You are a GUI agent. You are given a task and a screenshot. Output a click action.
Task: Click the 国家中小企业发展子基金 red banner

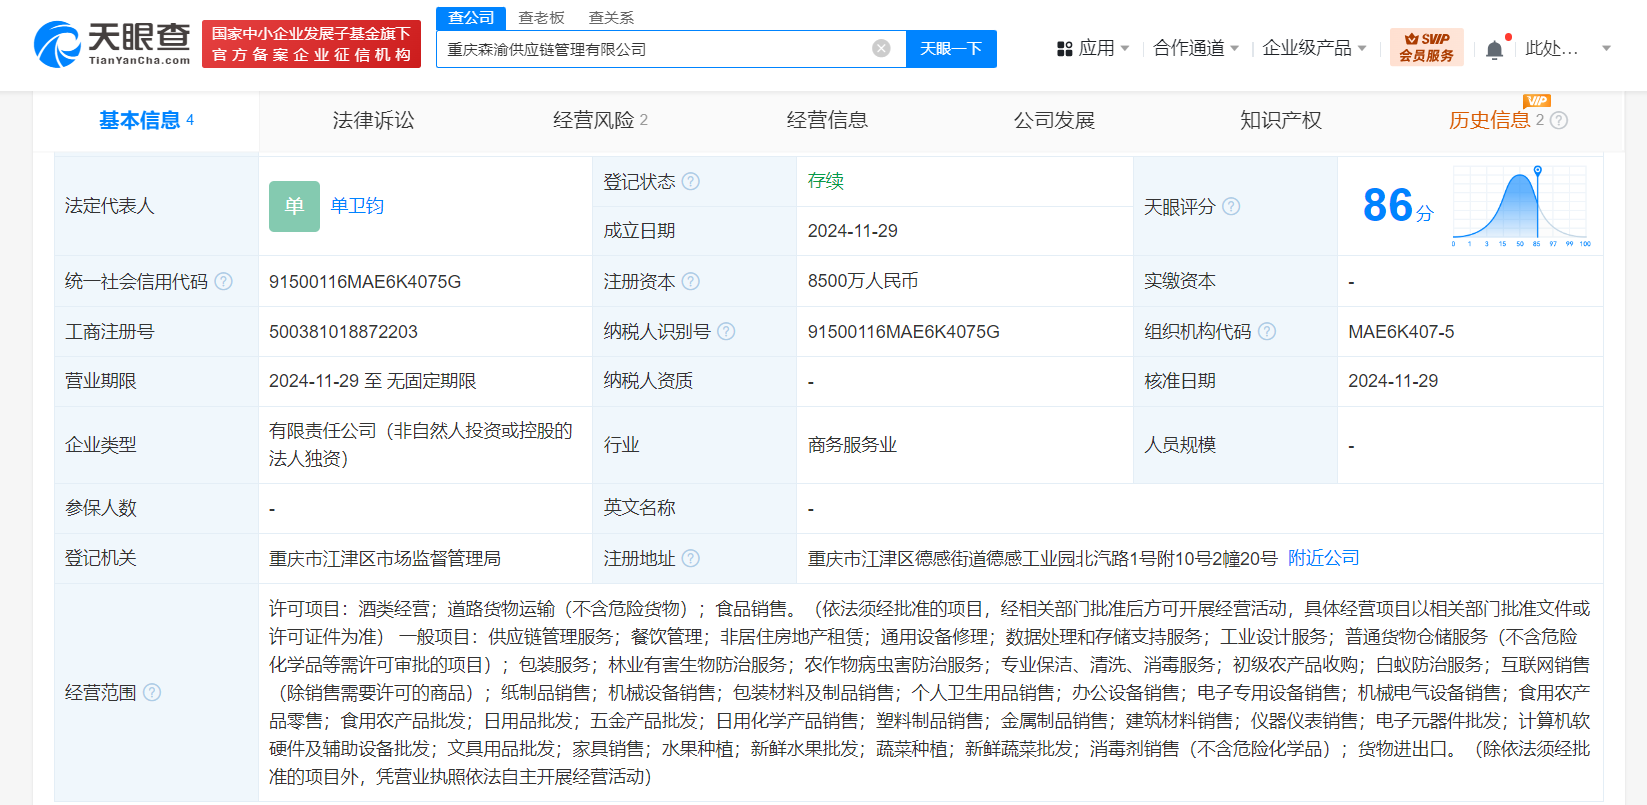(x=311, y=45)
